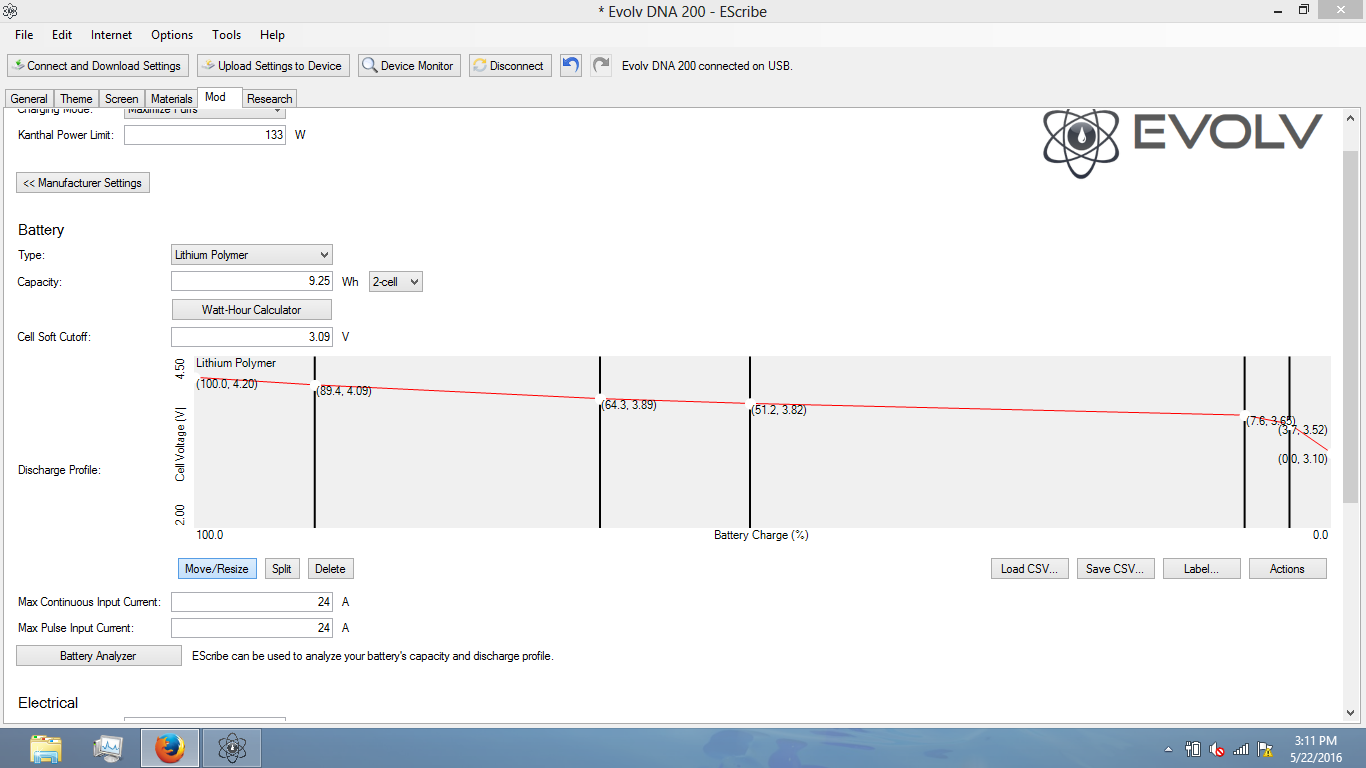The height and width of the screenshot is (768, 1366).
Task: Select Delete mode for the discharge profile
Action: (330, 569)
